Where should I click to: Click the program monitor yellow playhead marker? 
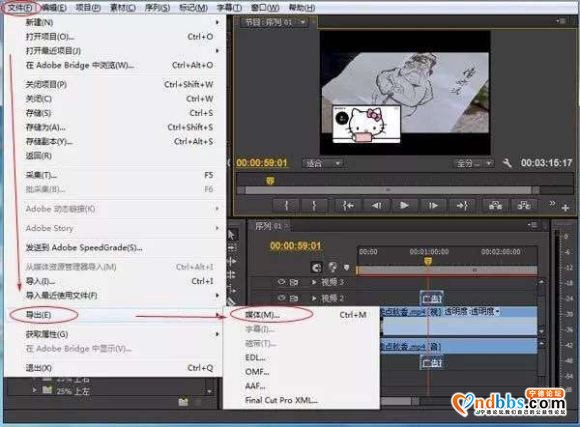[270, 181]
